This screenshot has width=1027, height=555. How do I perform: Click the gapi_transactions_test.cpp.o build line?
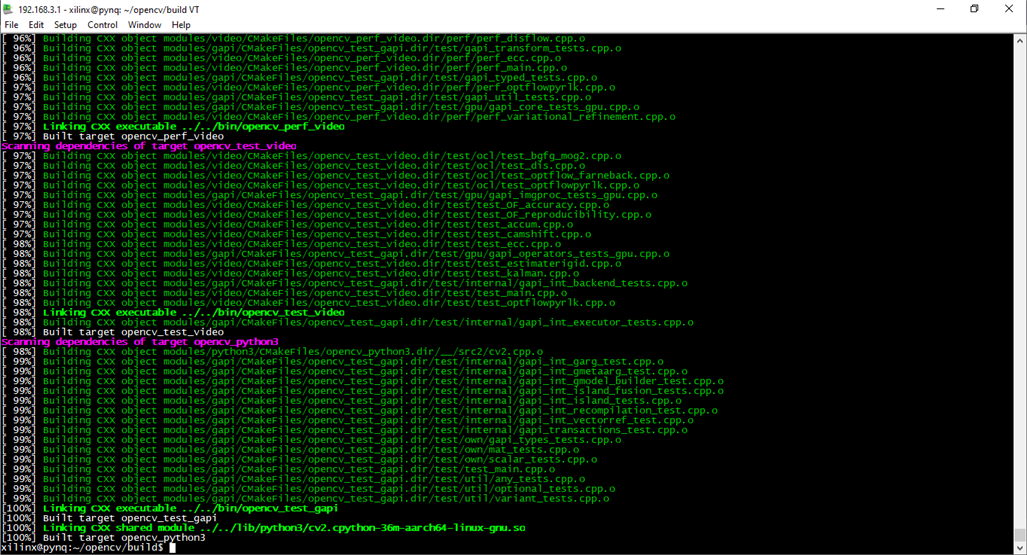345,430
